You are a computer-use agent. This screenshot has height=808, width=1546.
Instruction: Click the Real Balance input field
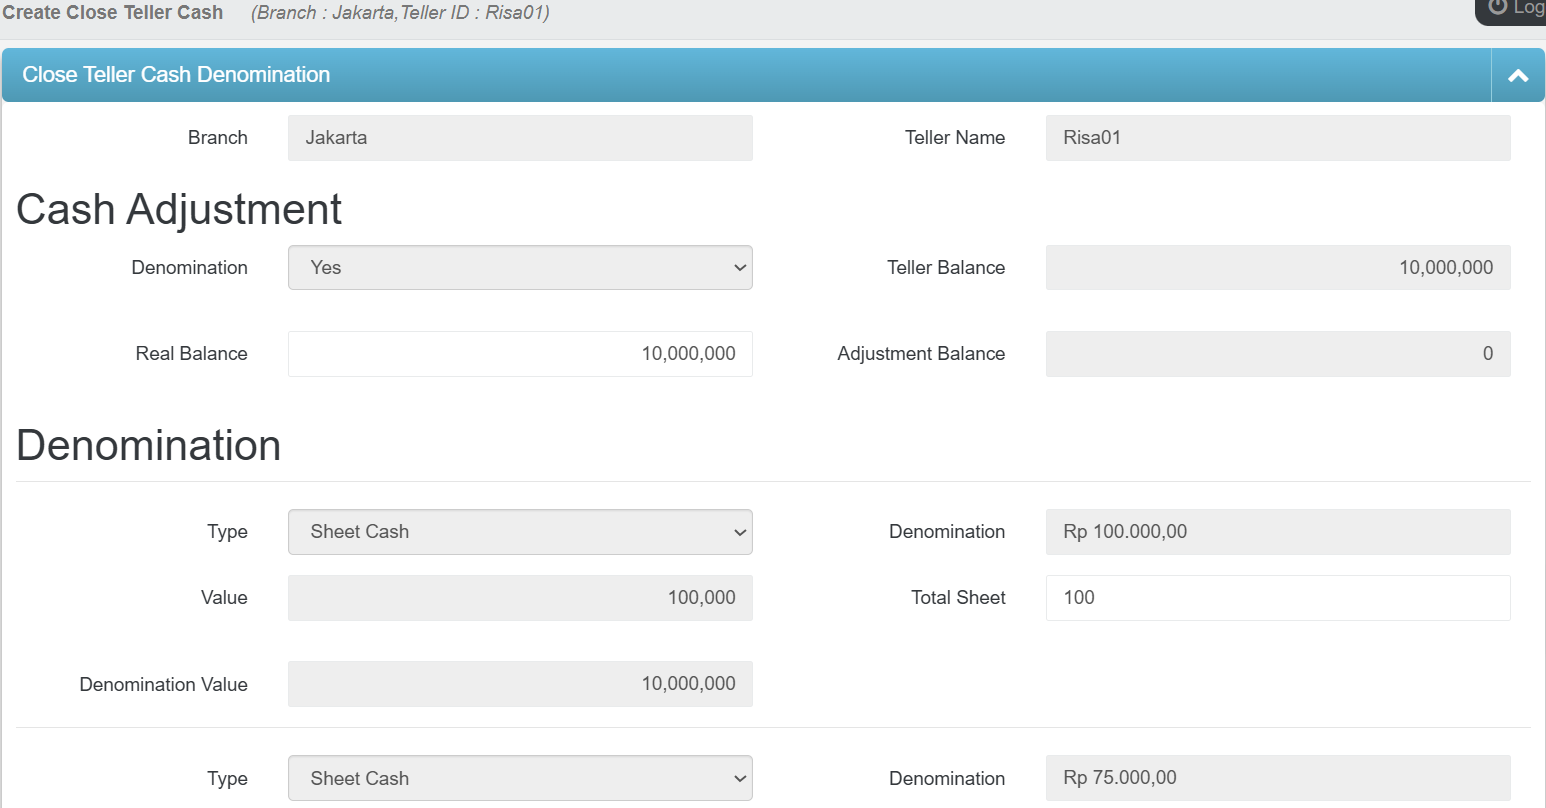520,354
